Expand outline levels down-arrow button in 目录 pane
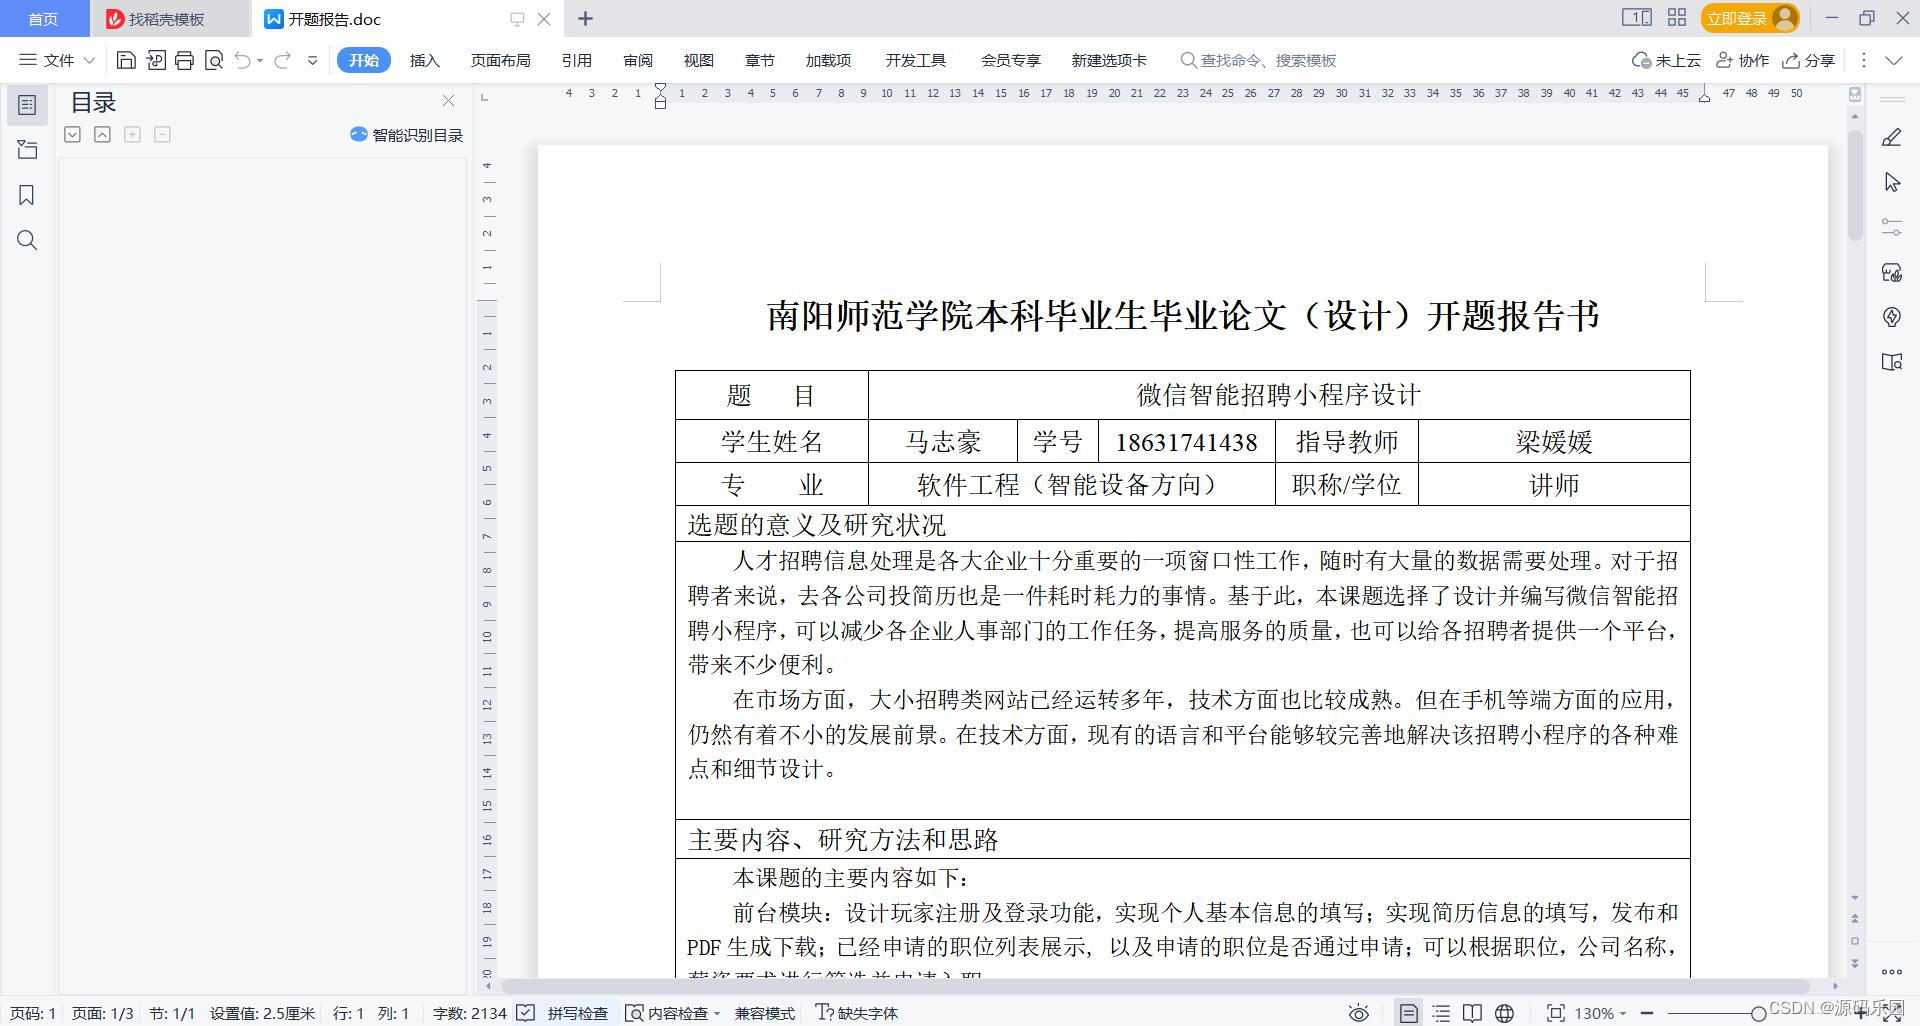This screenshot has width=1920, height=1026. tap(72, 134)
